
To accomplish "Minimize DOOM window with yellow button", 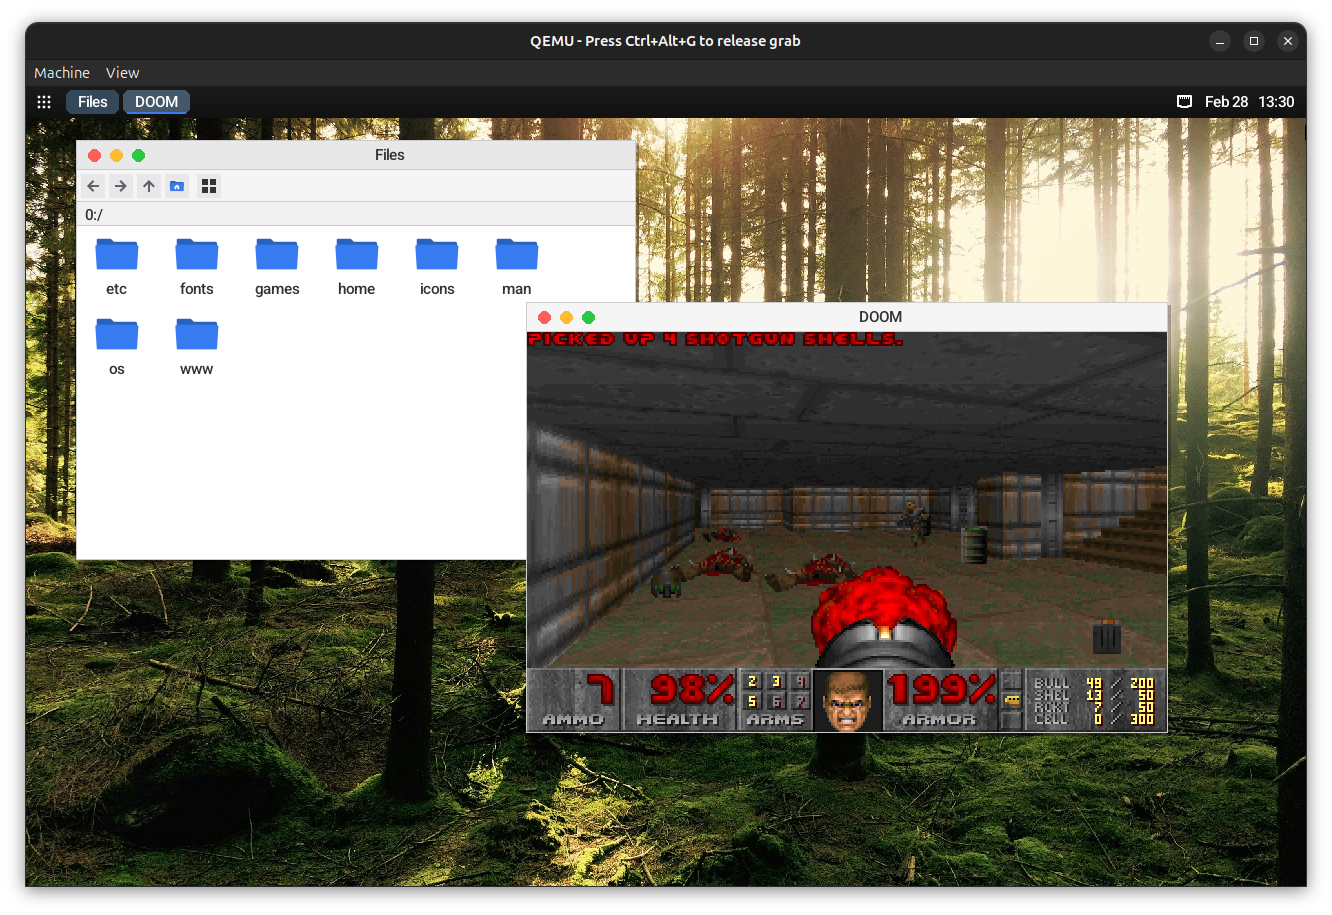I will coord(567,317).
